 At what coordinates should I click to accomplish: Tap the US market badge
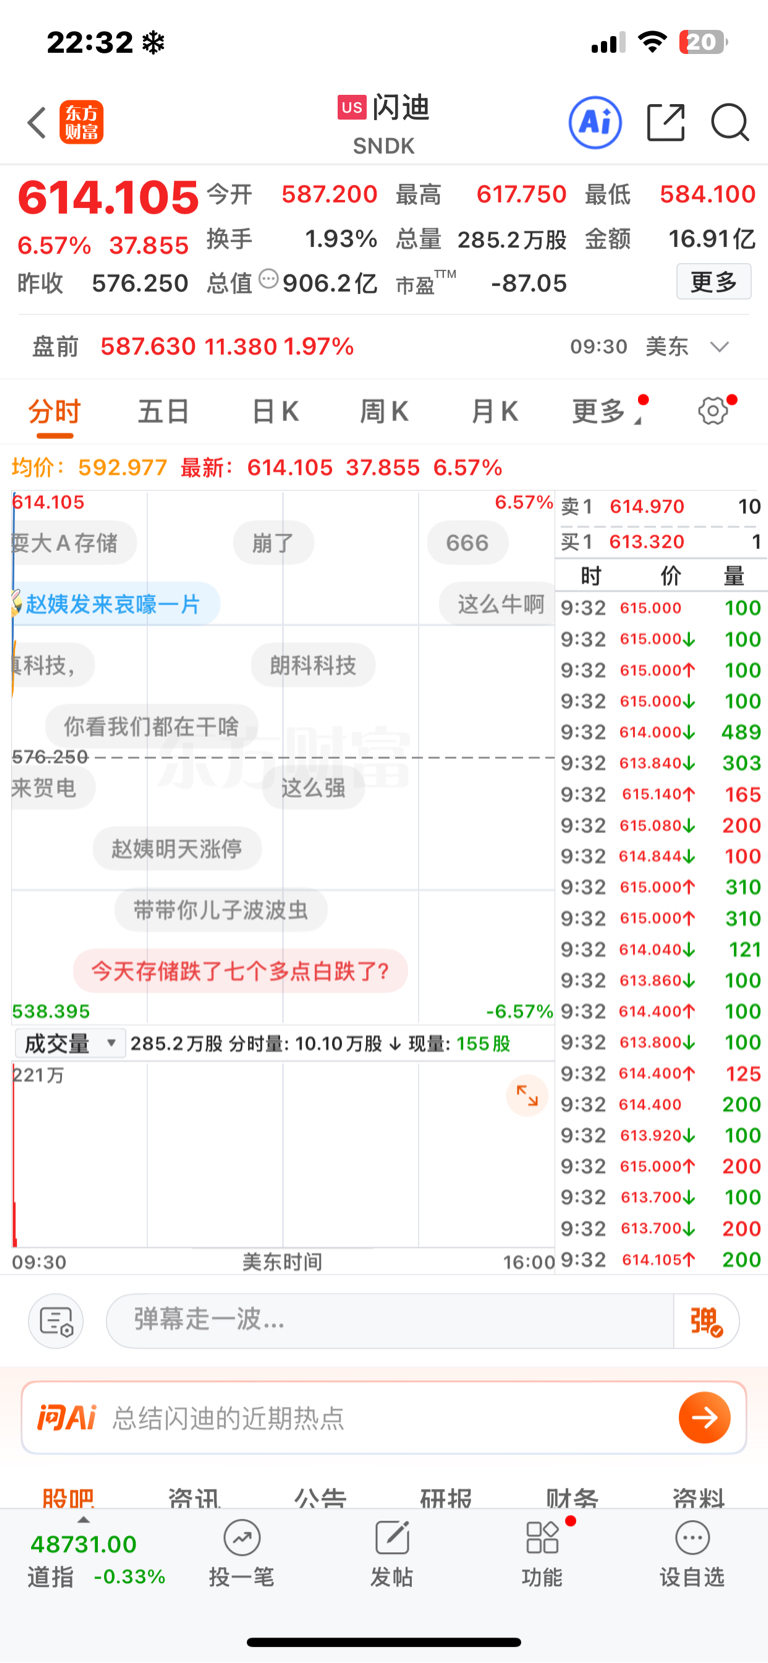pyautogui.click(x=352, y=107)
